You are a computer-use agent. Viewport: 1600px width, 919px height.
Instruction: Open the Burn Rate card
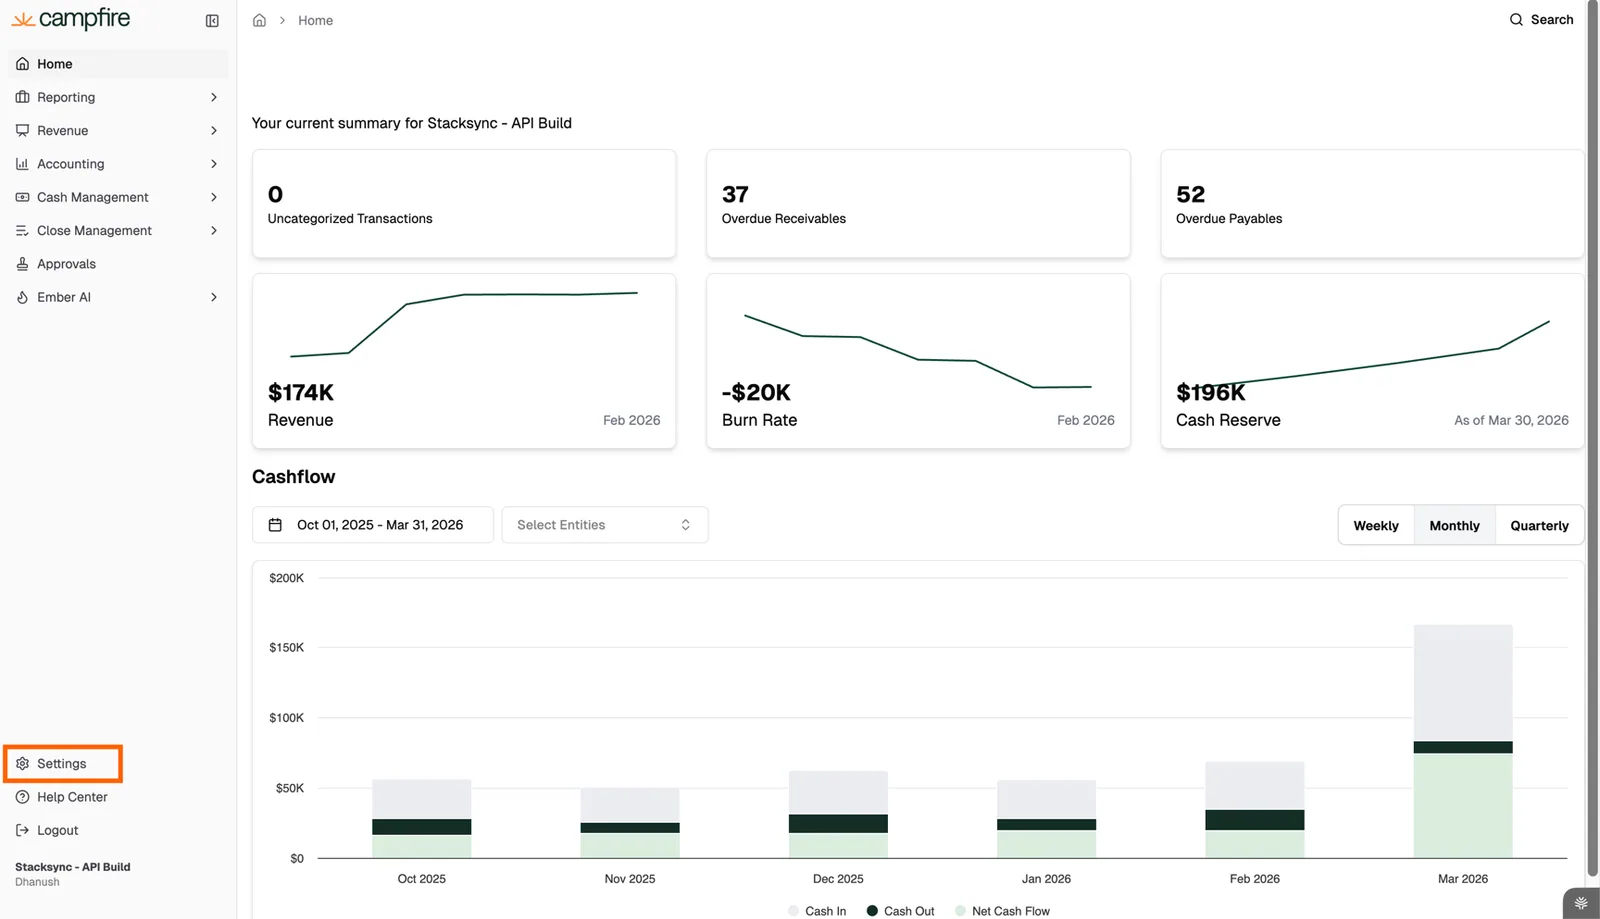click(x=918, y=361)
